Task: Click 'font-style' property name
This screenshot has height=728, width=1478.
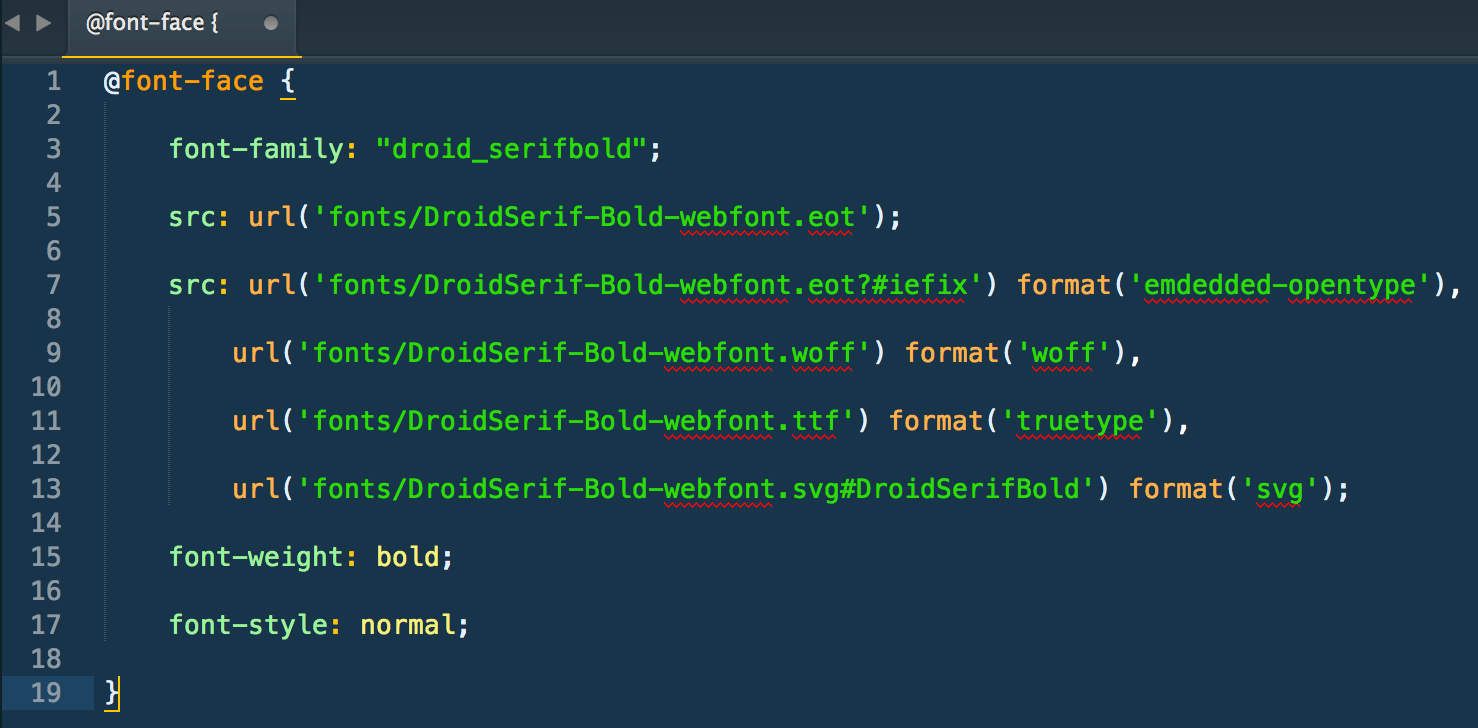Action: (x=248, y=625)
